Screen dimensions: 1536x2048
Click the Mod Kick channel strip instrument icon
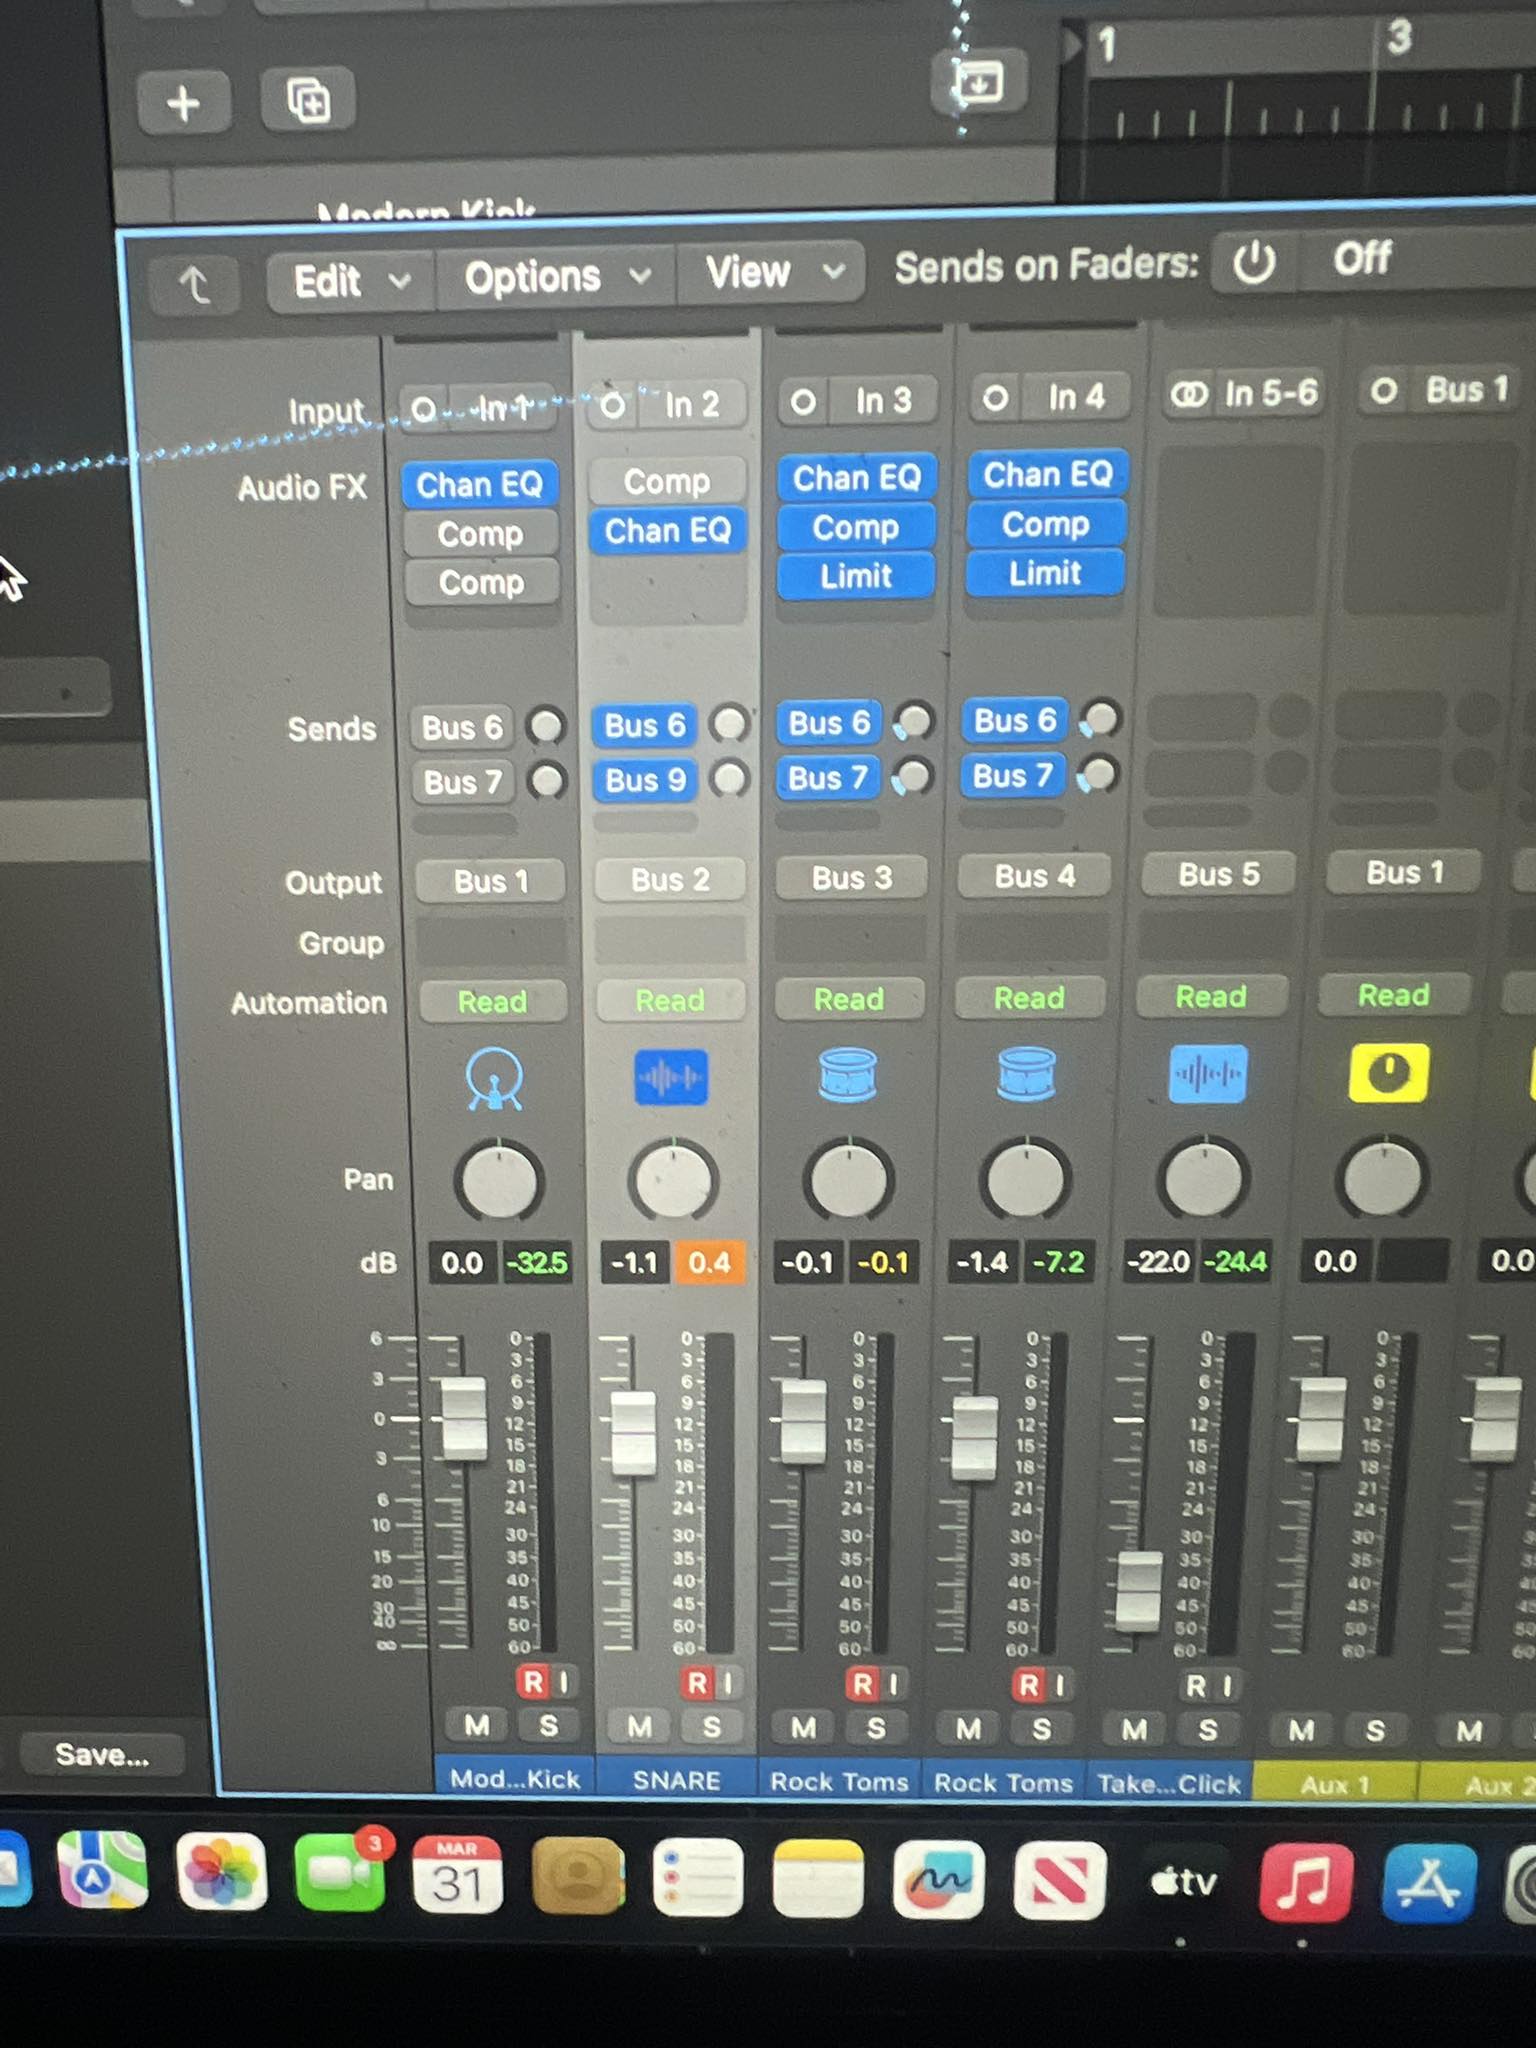(494, 1078)
